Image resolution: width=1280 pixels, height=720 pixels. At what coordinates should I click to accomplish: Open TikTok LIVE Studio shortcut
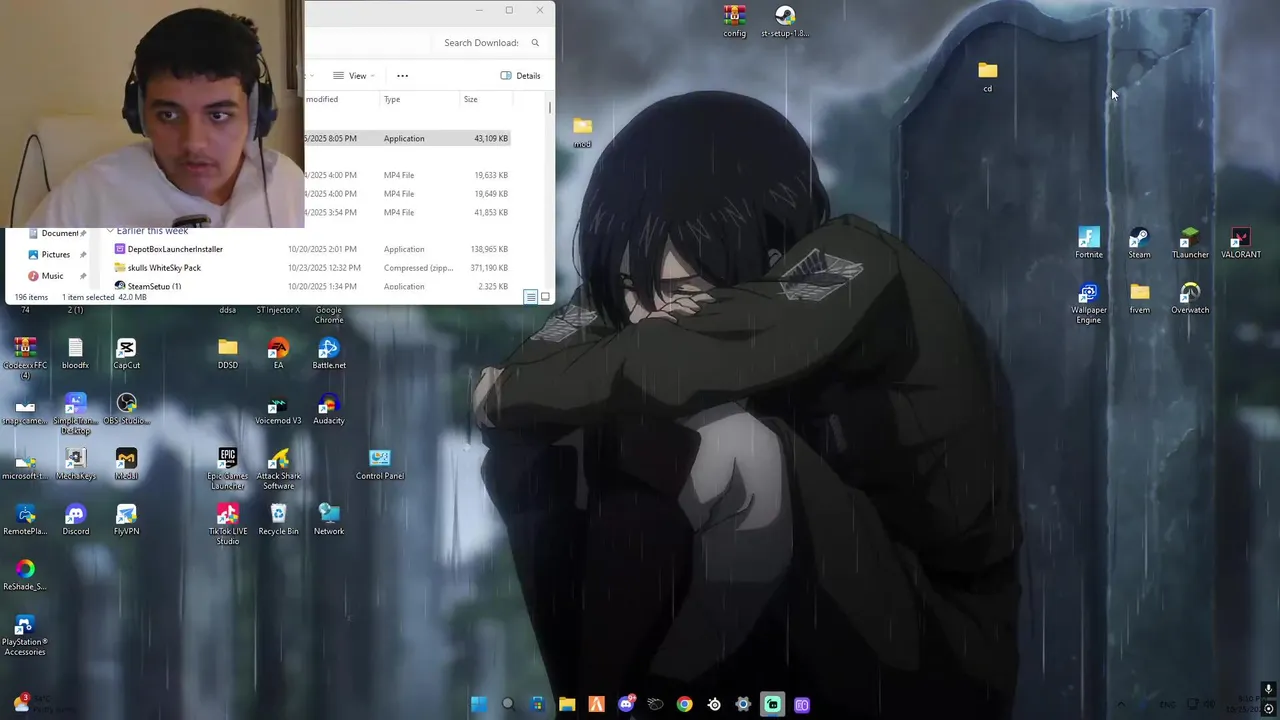[x=228, y=524]
